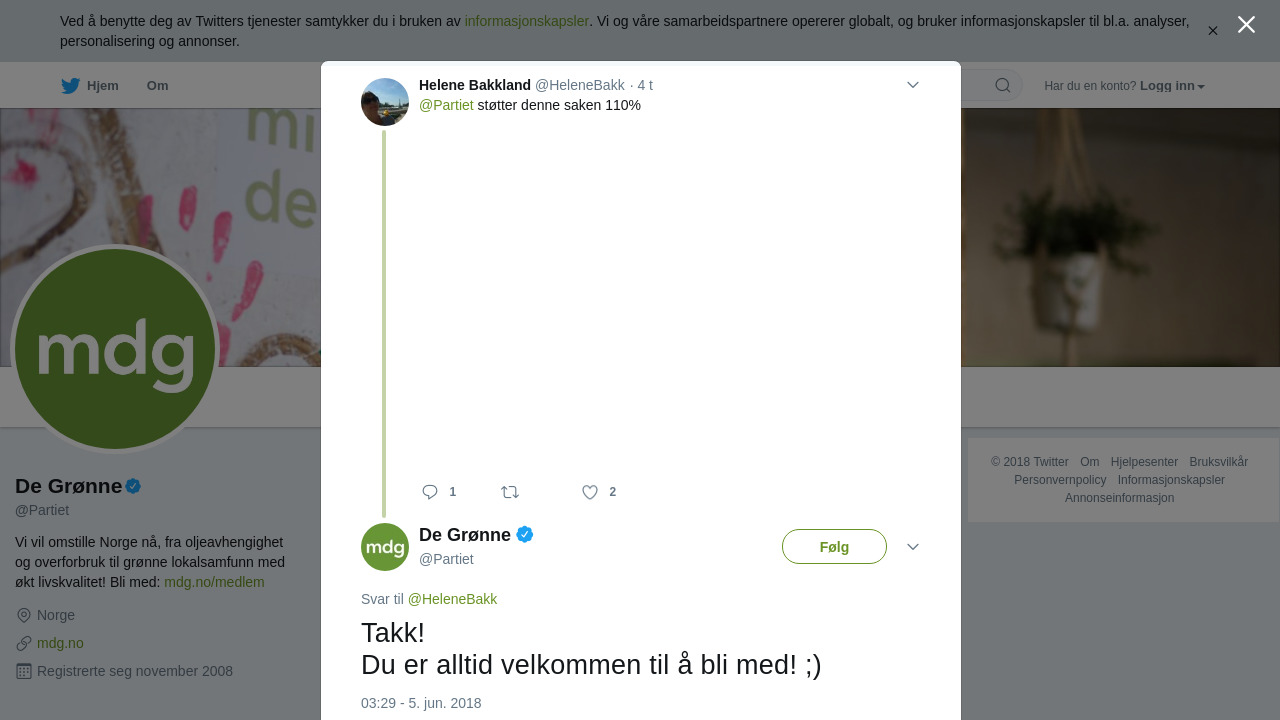Viewport: 1280px width, 720px height.
Task: Open De Grønne avatar in the tweet
Action: pyautogui.click(x=385, y=547)
